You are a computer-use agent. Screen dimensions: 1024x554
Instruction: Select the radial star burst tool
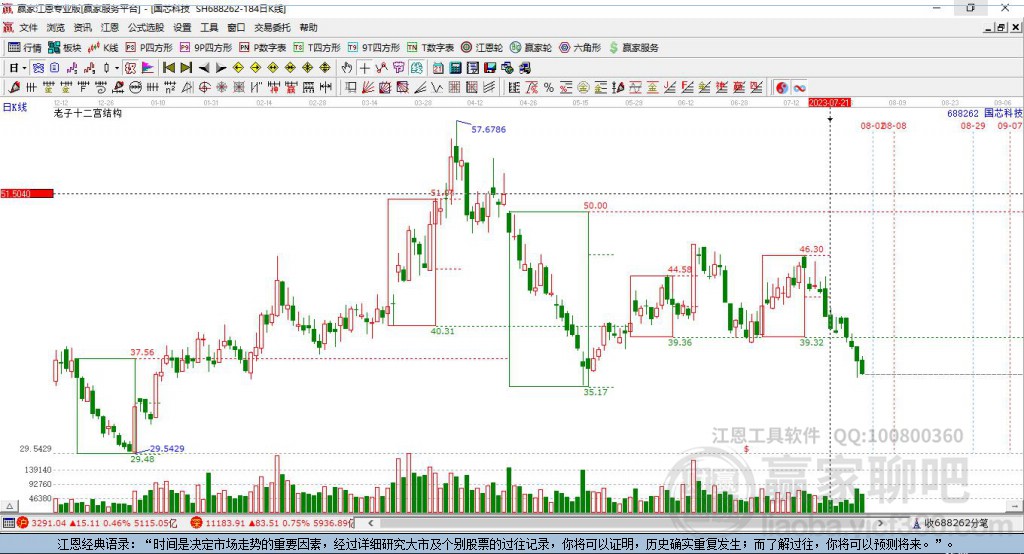(221, 88)
